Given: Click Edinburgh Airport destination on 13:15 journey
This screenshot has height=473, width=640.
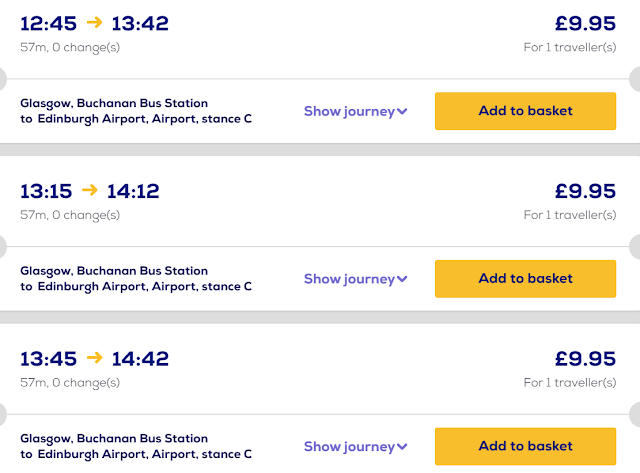Looking at the screenshot, I should 145,287.
